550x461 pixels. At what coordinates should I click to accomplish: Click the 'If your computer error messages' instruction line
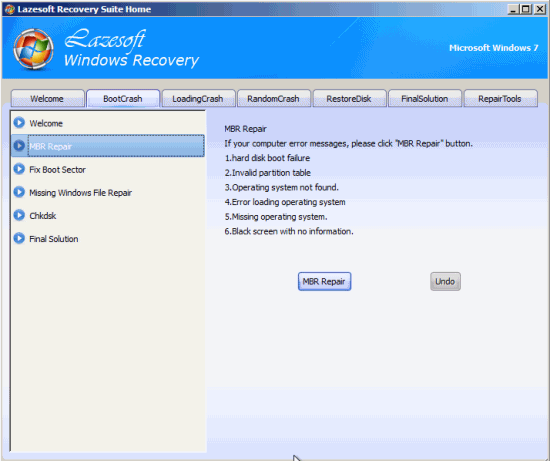coord(349,143)
